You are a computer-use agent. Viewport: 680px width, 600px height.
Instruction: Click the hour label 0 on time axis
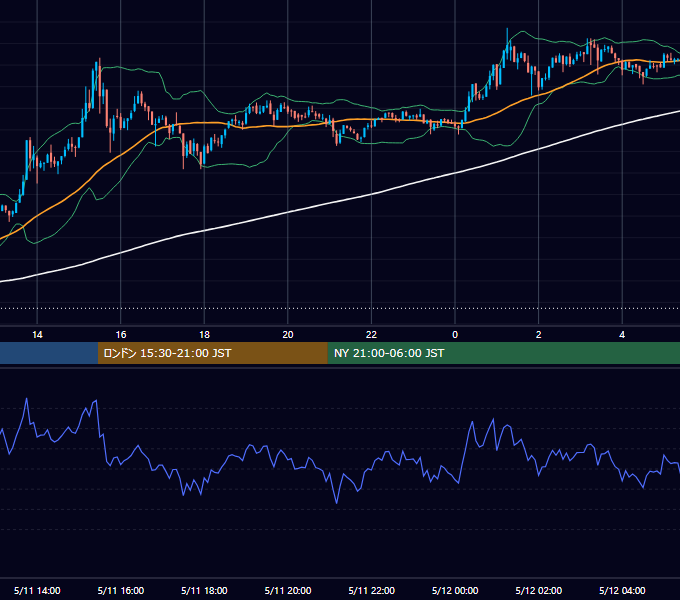pyautogui.click(x=455, y=335)
